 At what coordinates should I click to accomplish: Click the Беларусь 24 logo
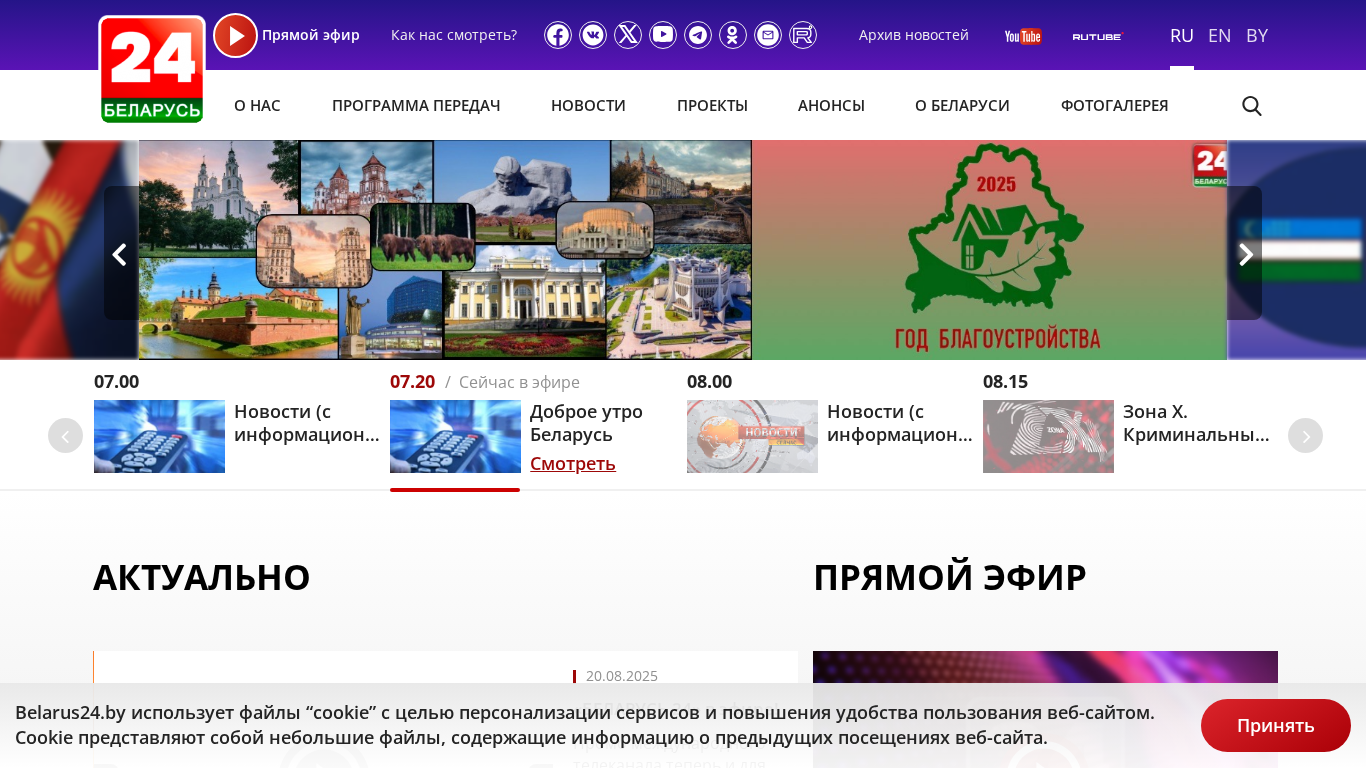coord(152,70)
